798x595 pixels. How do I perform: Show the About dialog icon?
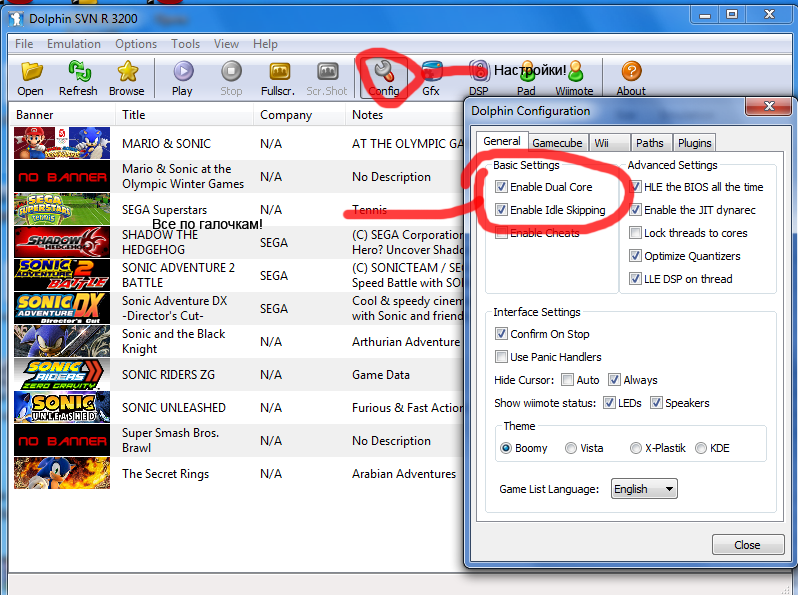point(632,71)
